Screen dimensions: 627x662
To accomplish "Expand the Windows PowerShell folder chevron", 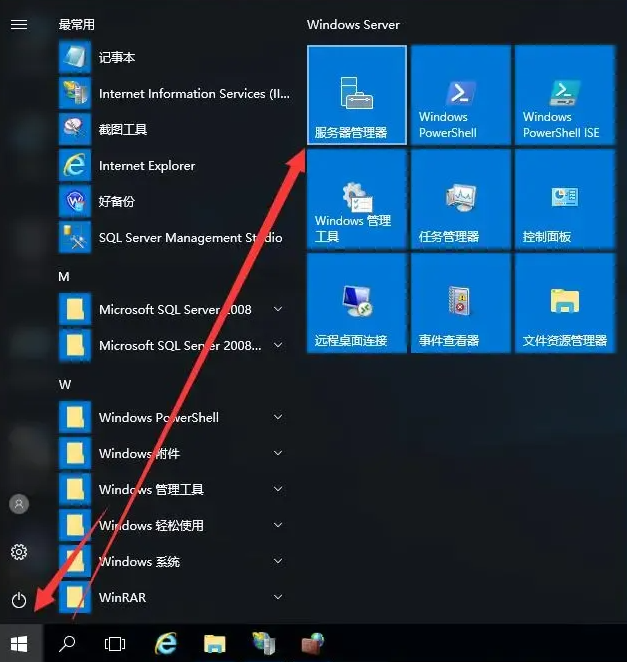I will [x=278, y=417].
